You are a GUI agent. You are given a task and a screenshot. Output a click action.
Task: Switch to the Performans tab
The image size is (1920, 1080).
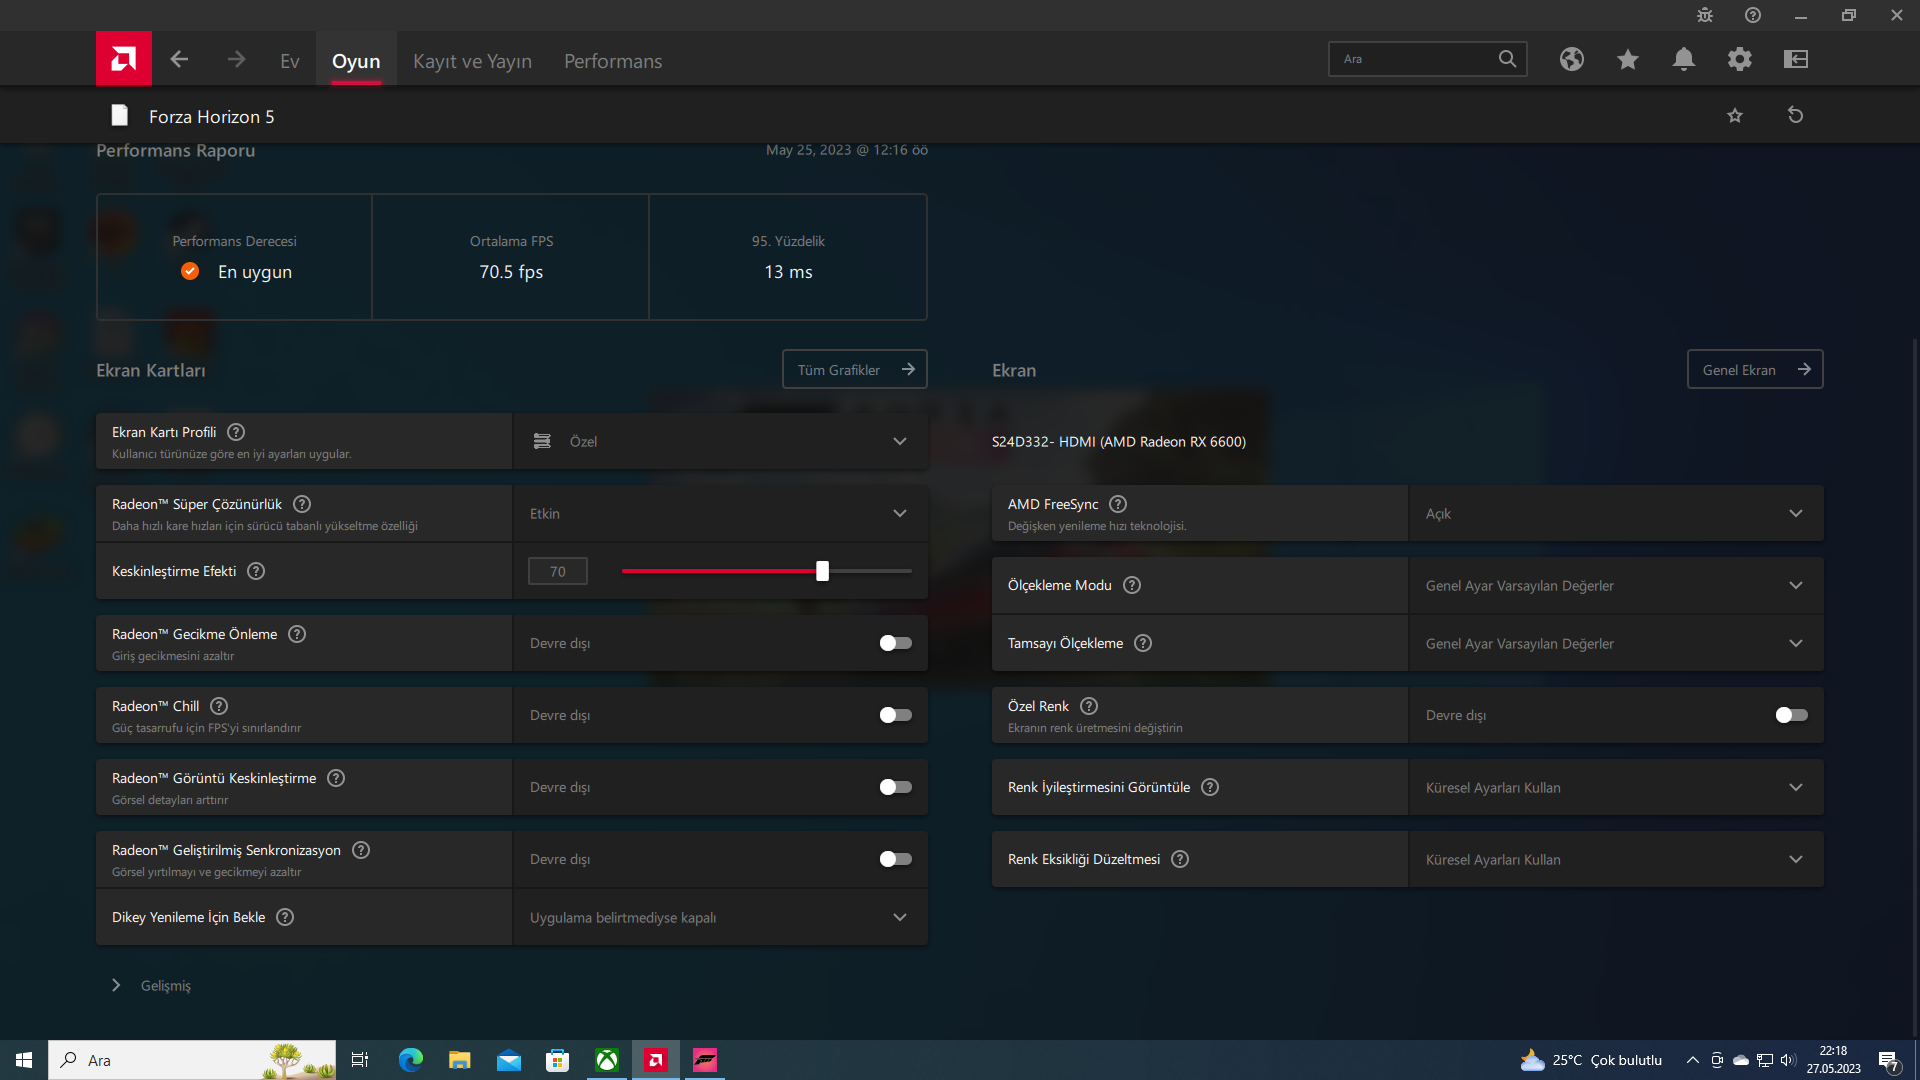click(612, 61)
